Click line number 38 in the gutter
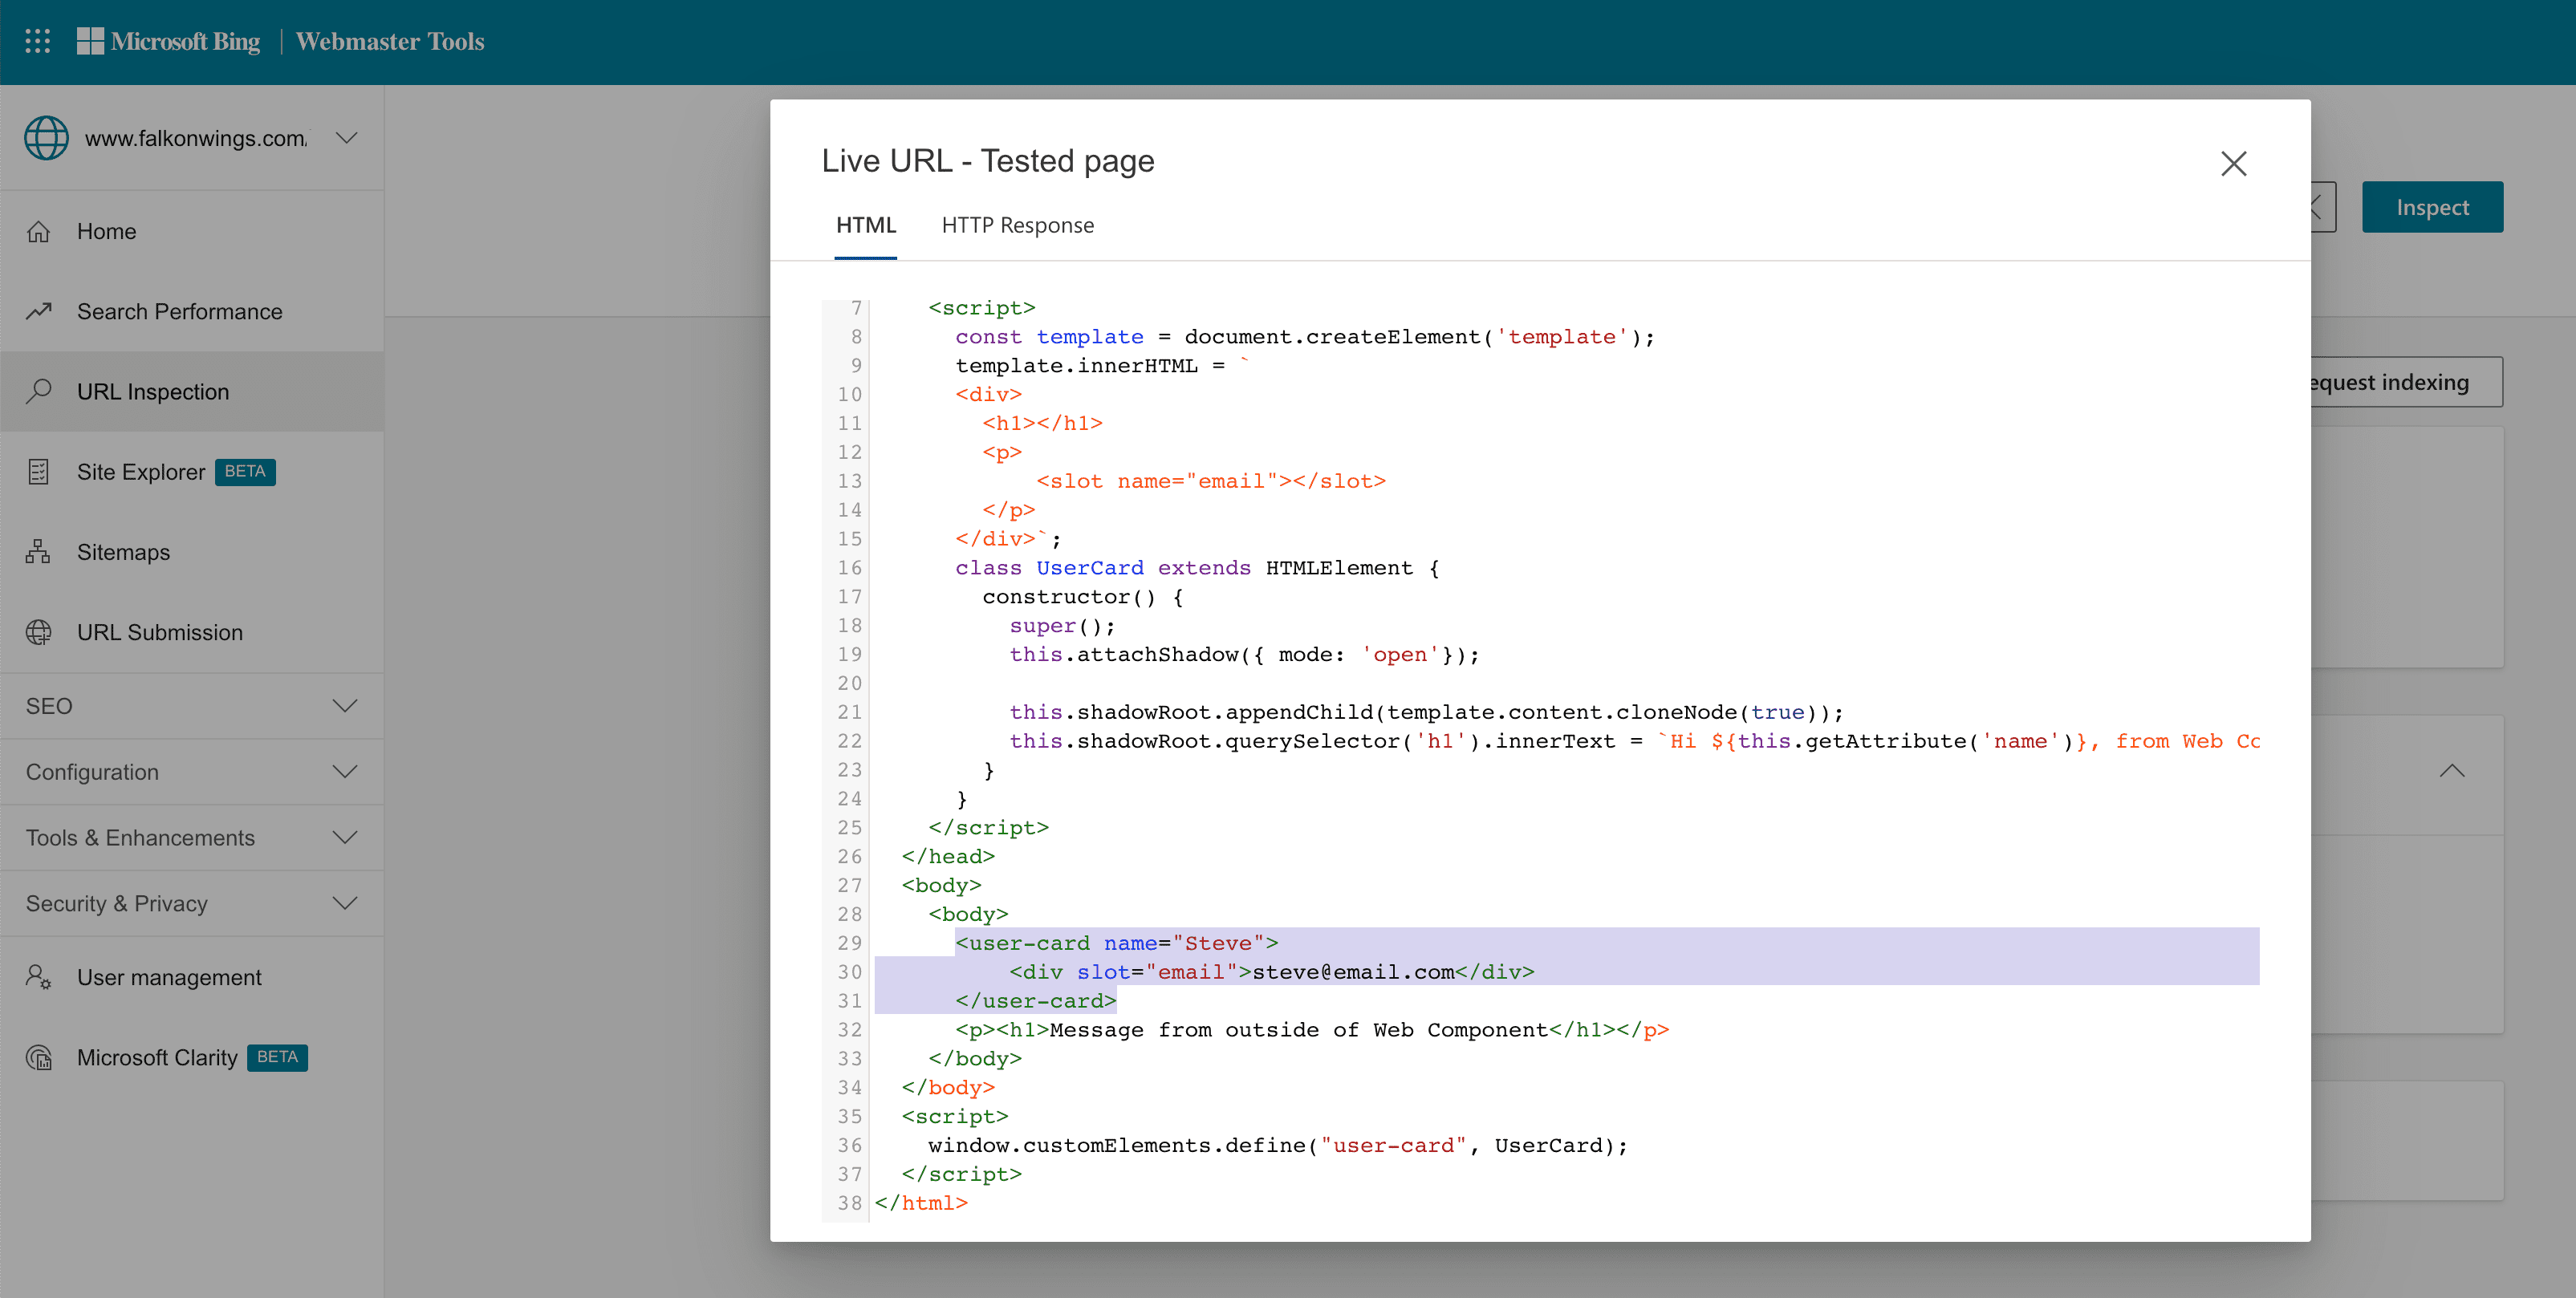The height and width of the screenshot is (1298, 2576). 849,1203
